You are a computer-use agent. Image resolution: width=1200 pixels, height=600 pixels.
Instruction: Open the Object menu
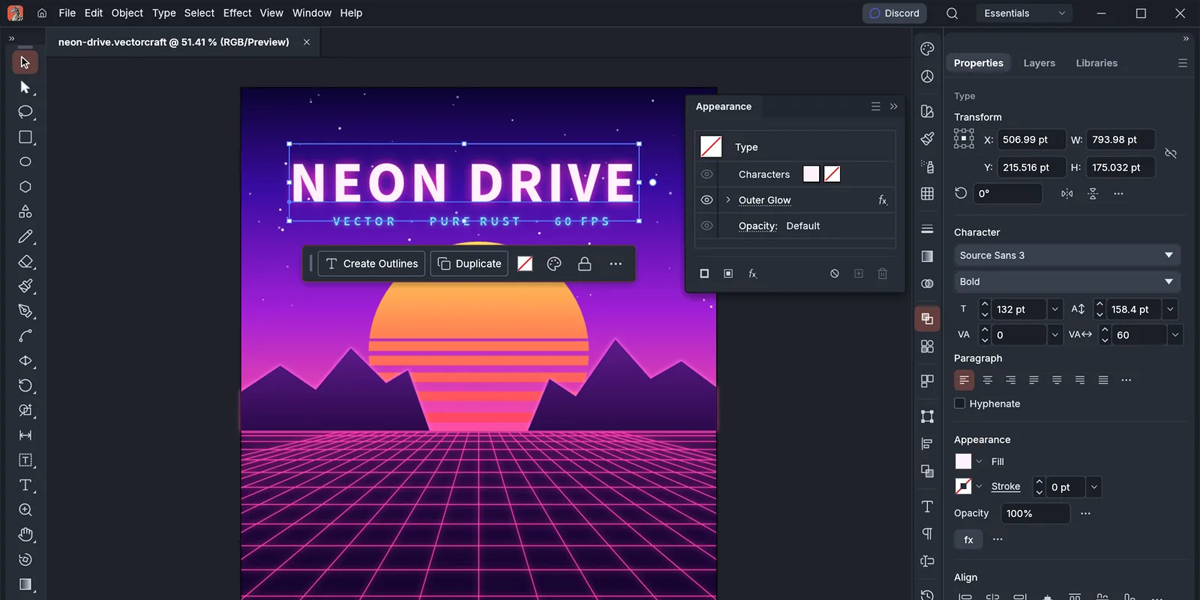point(127,13)
